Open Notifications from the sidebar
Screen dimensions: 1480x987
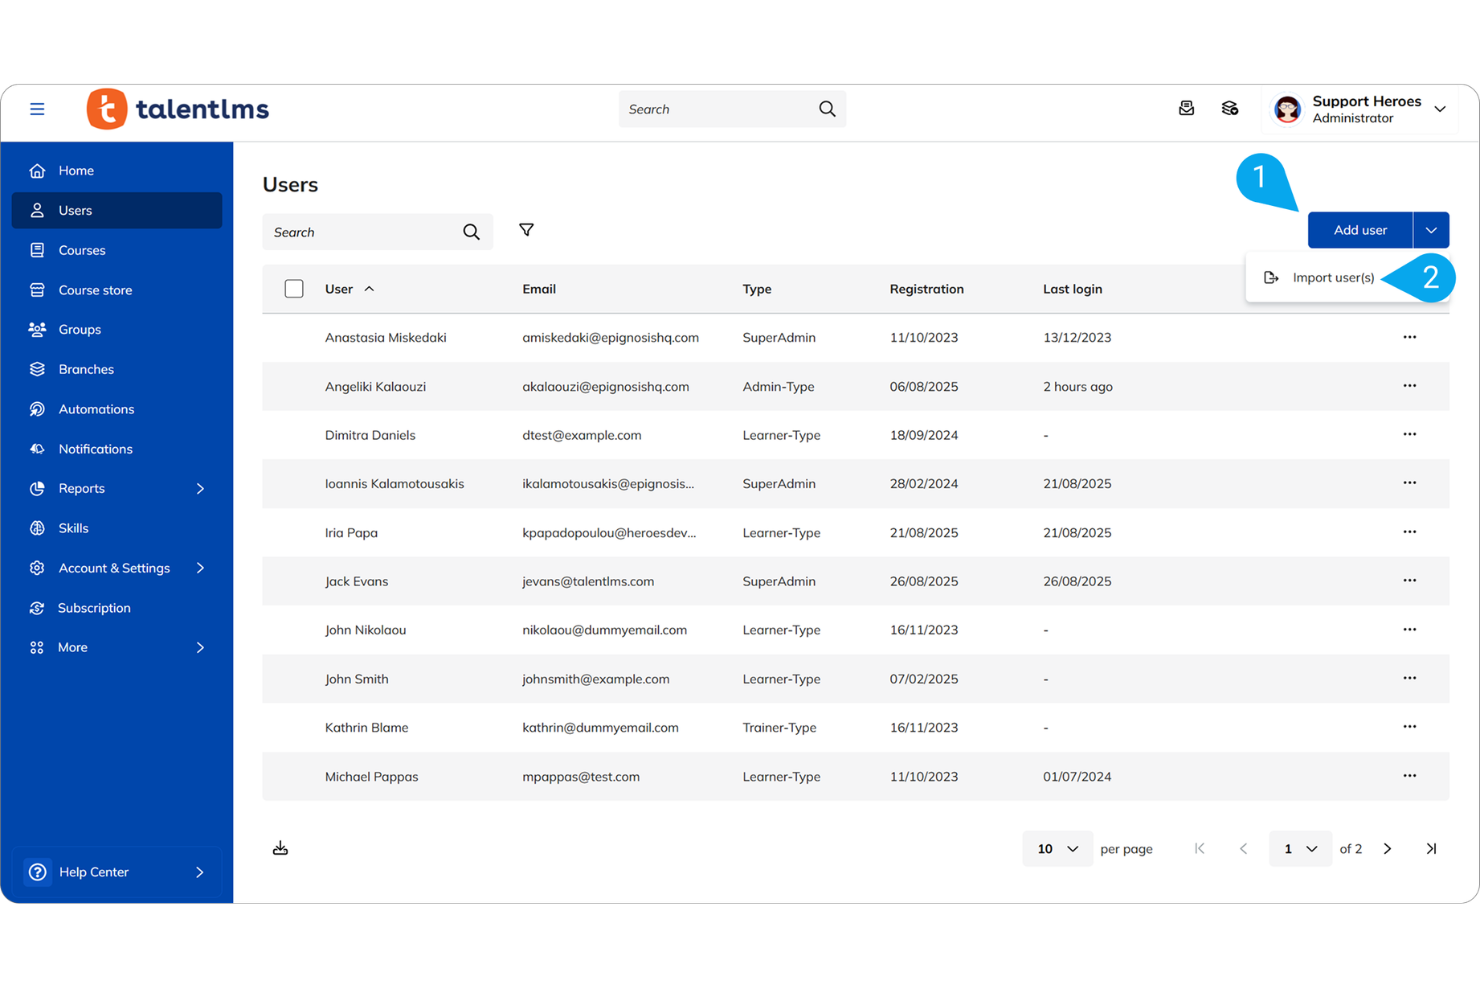(x=95, y=448)
